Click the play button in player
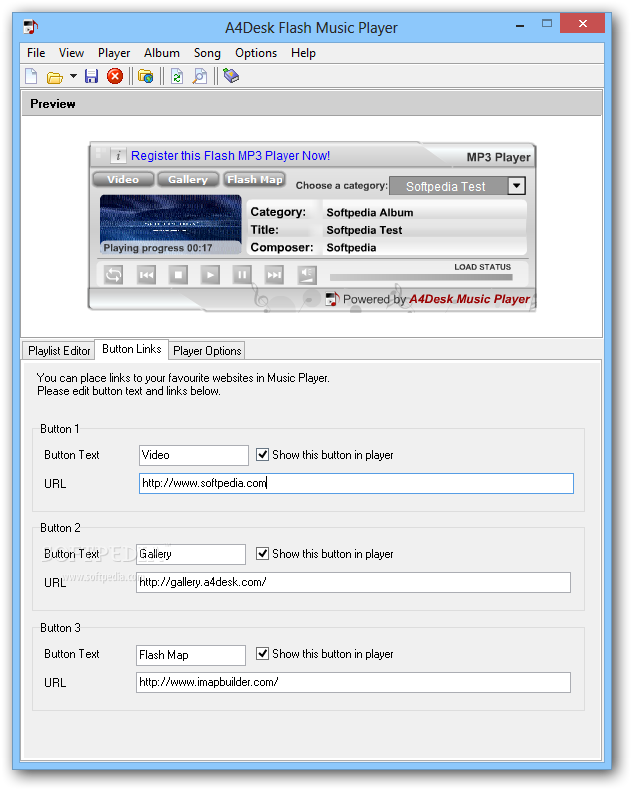This screenshot has height=790, width=632. point(210,275)
